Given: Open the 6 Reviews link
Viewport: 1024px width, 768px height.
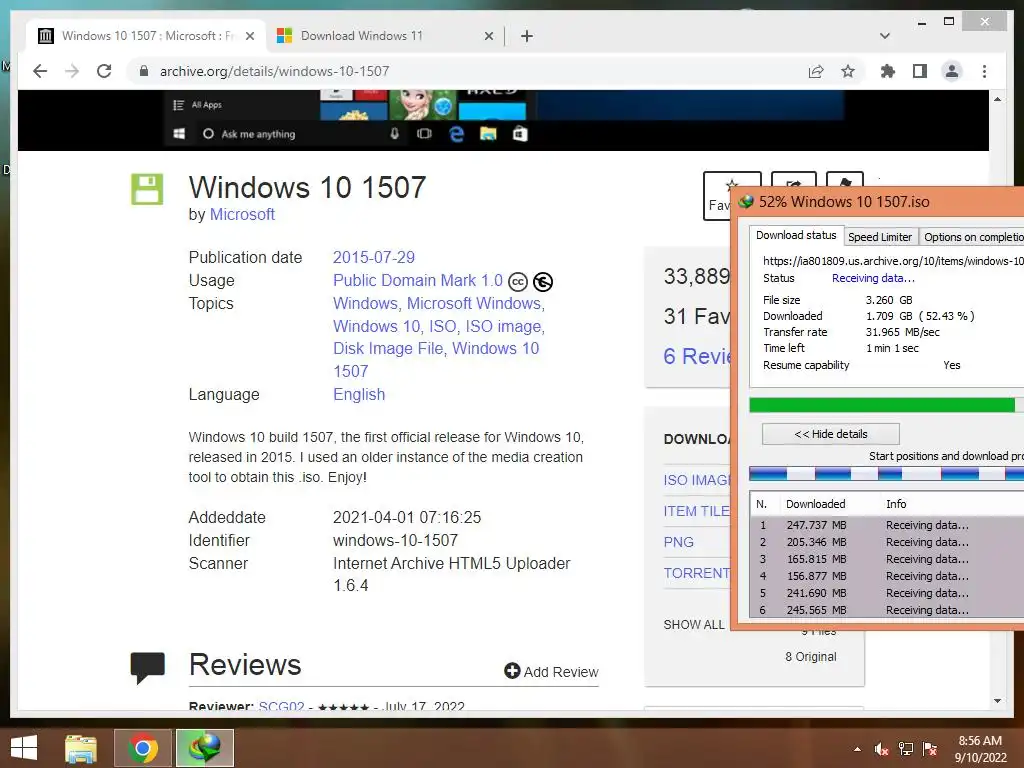Looking at the screenshot, I should 696,357.
